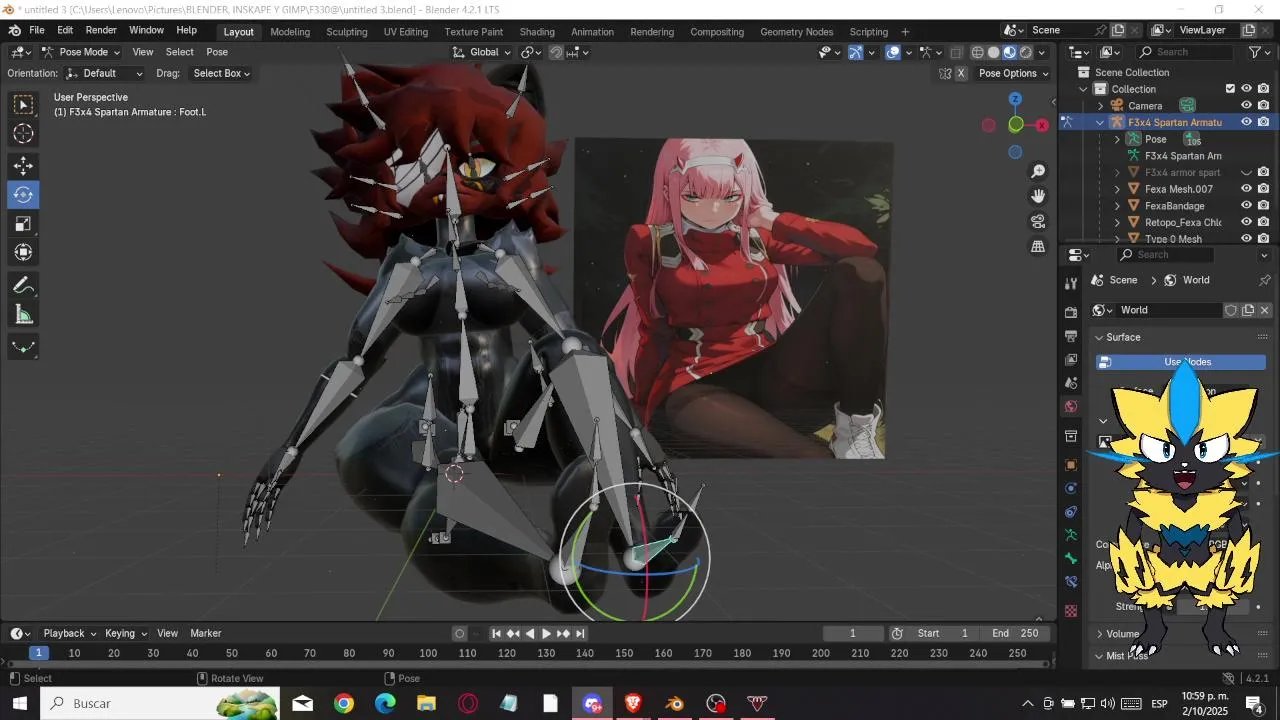Click the Use Nodes button

tap(1181, 362)
